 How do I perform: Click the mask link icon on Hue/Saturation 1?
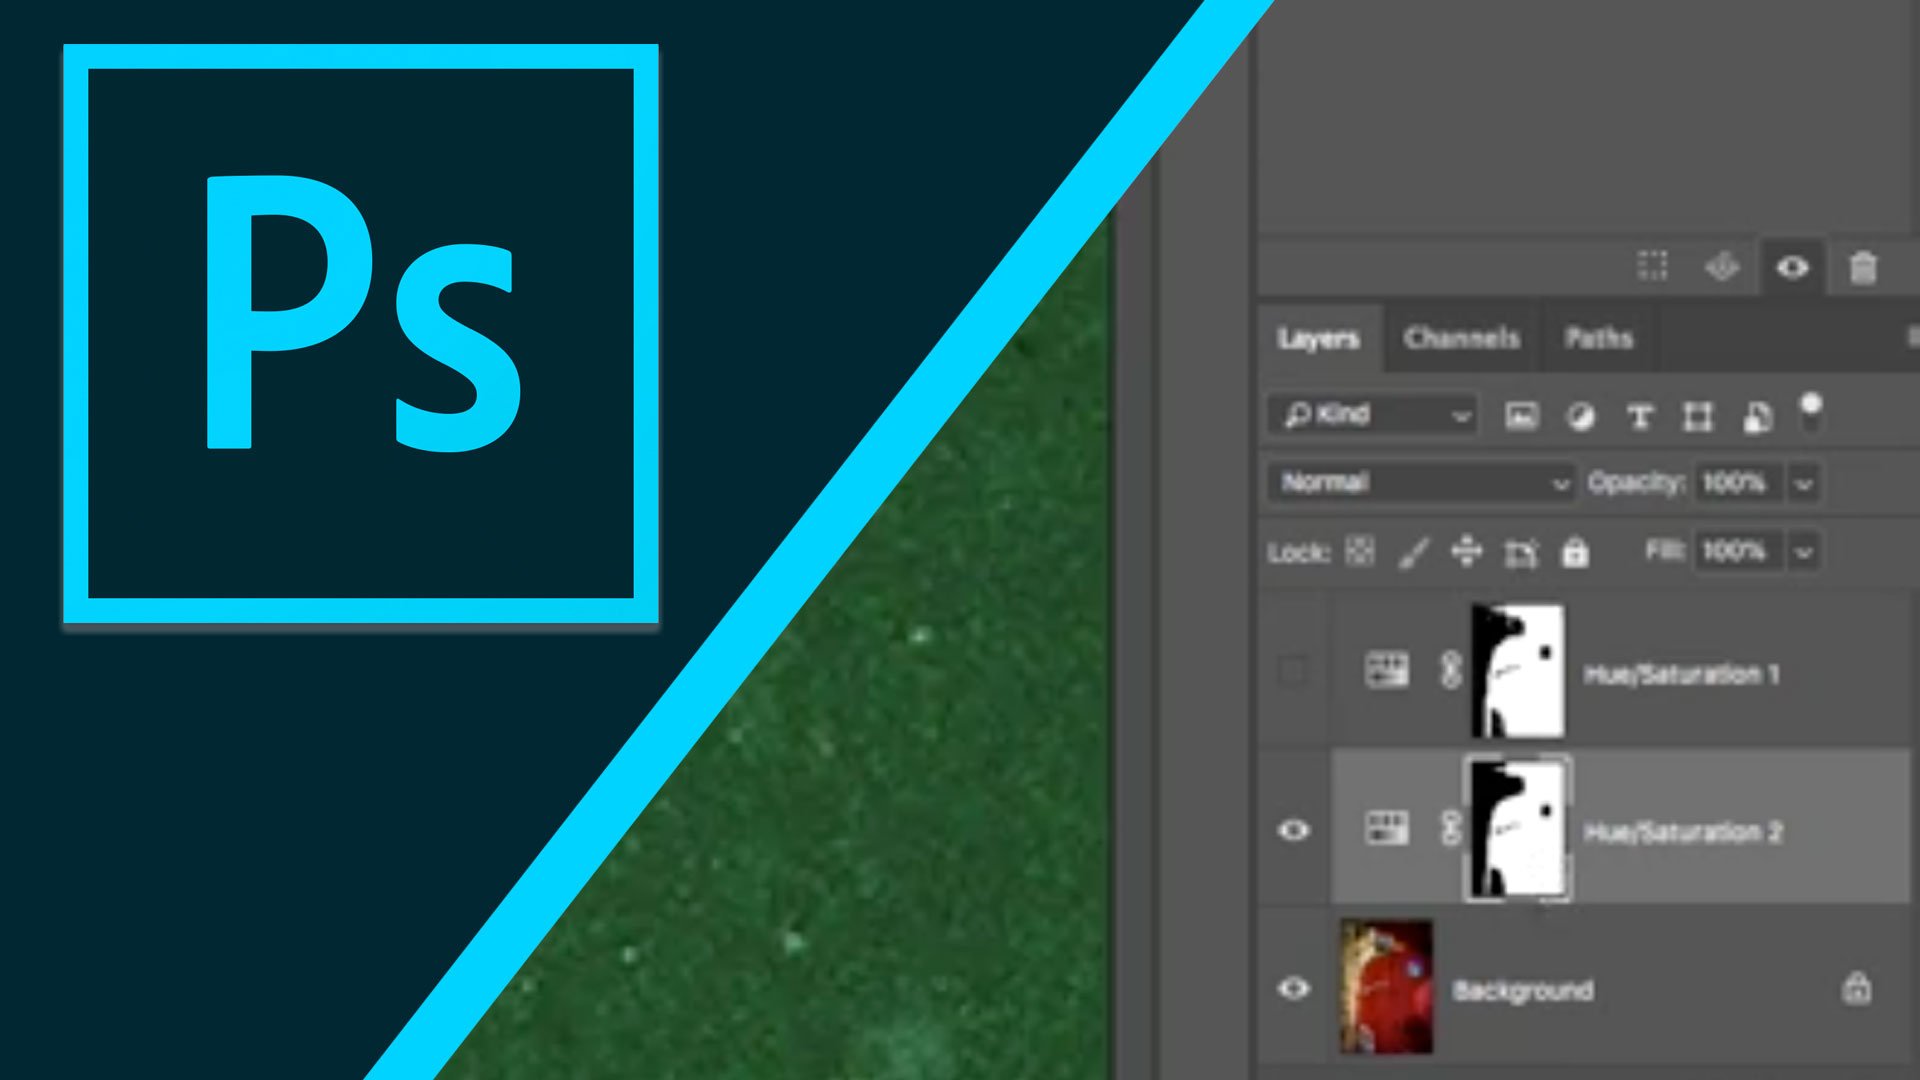1451,670
